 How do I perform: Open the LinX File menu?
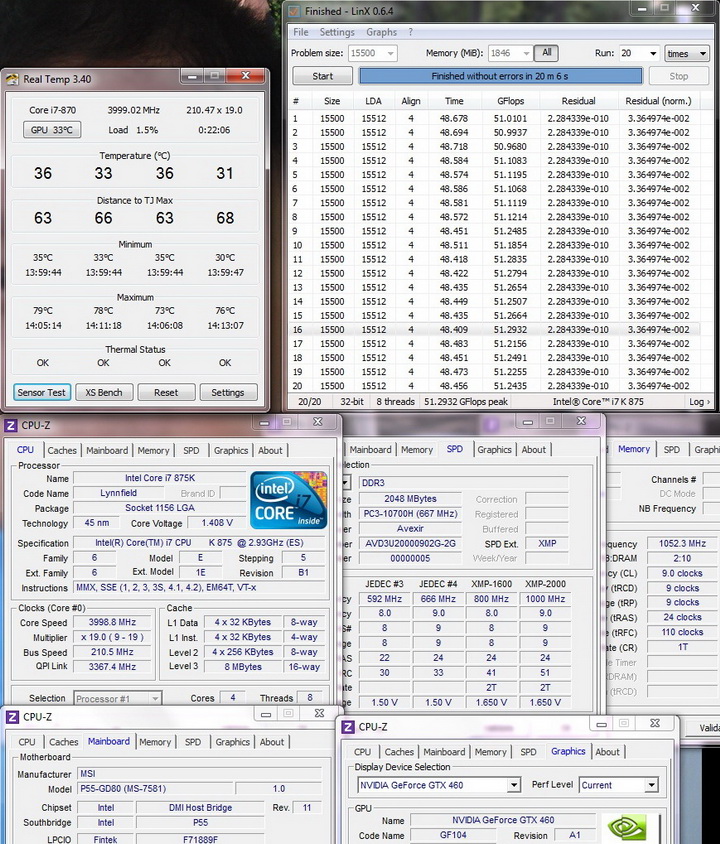(301, 32)
